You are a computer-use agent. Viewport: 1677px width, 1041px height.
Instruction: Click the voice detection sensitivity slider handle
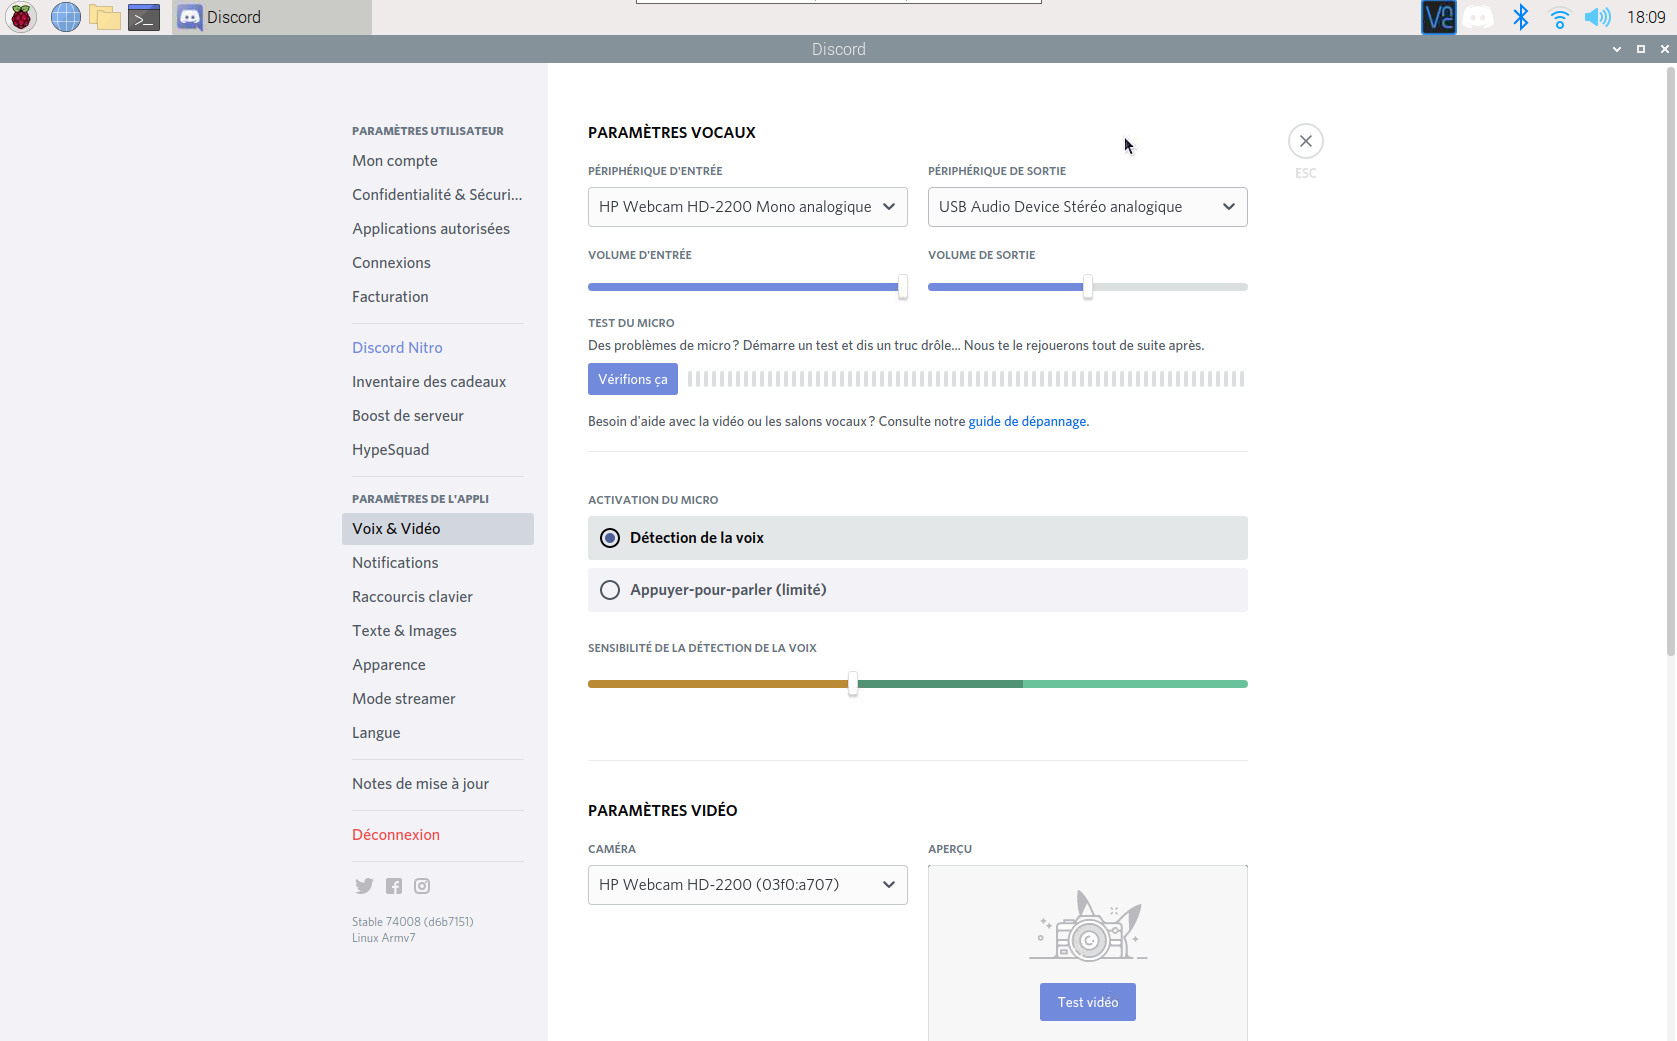[x=853, y=684]
